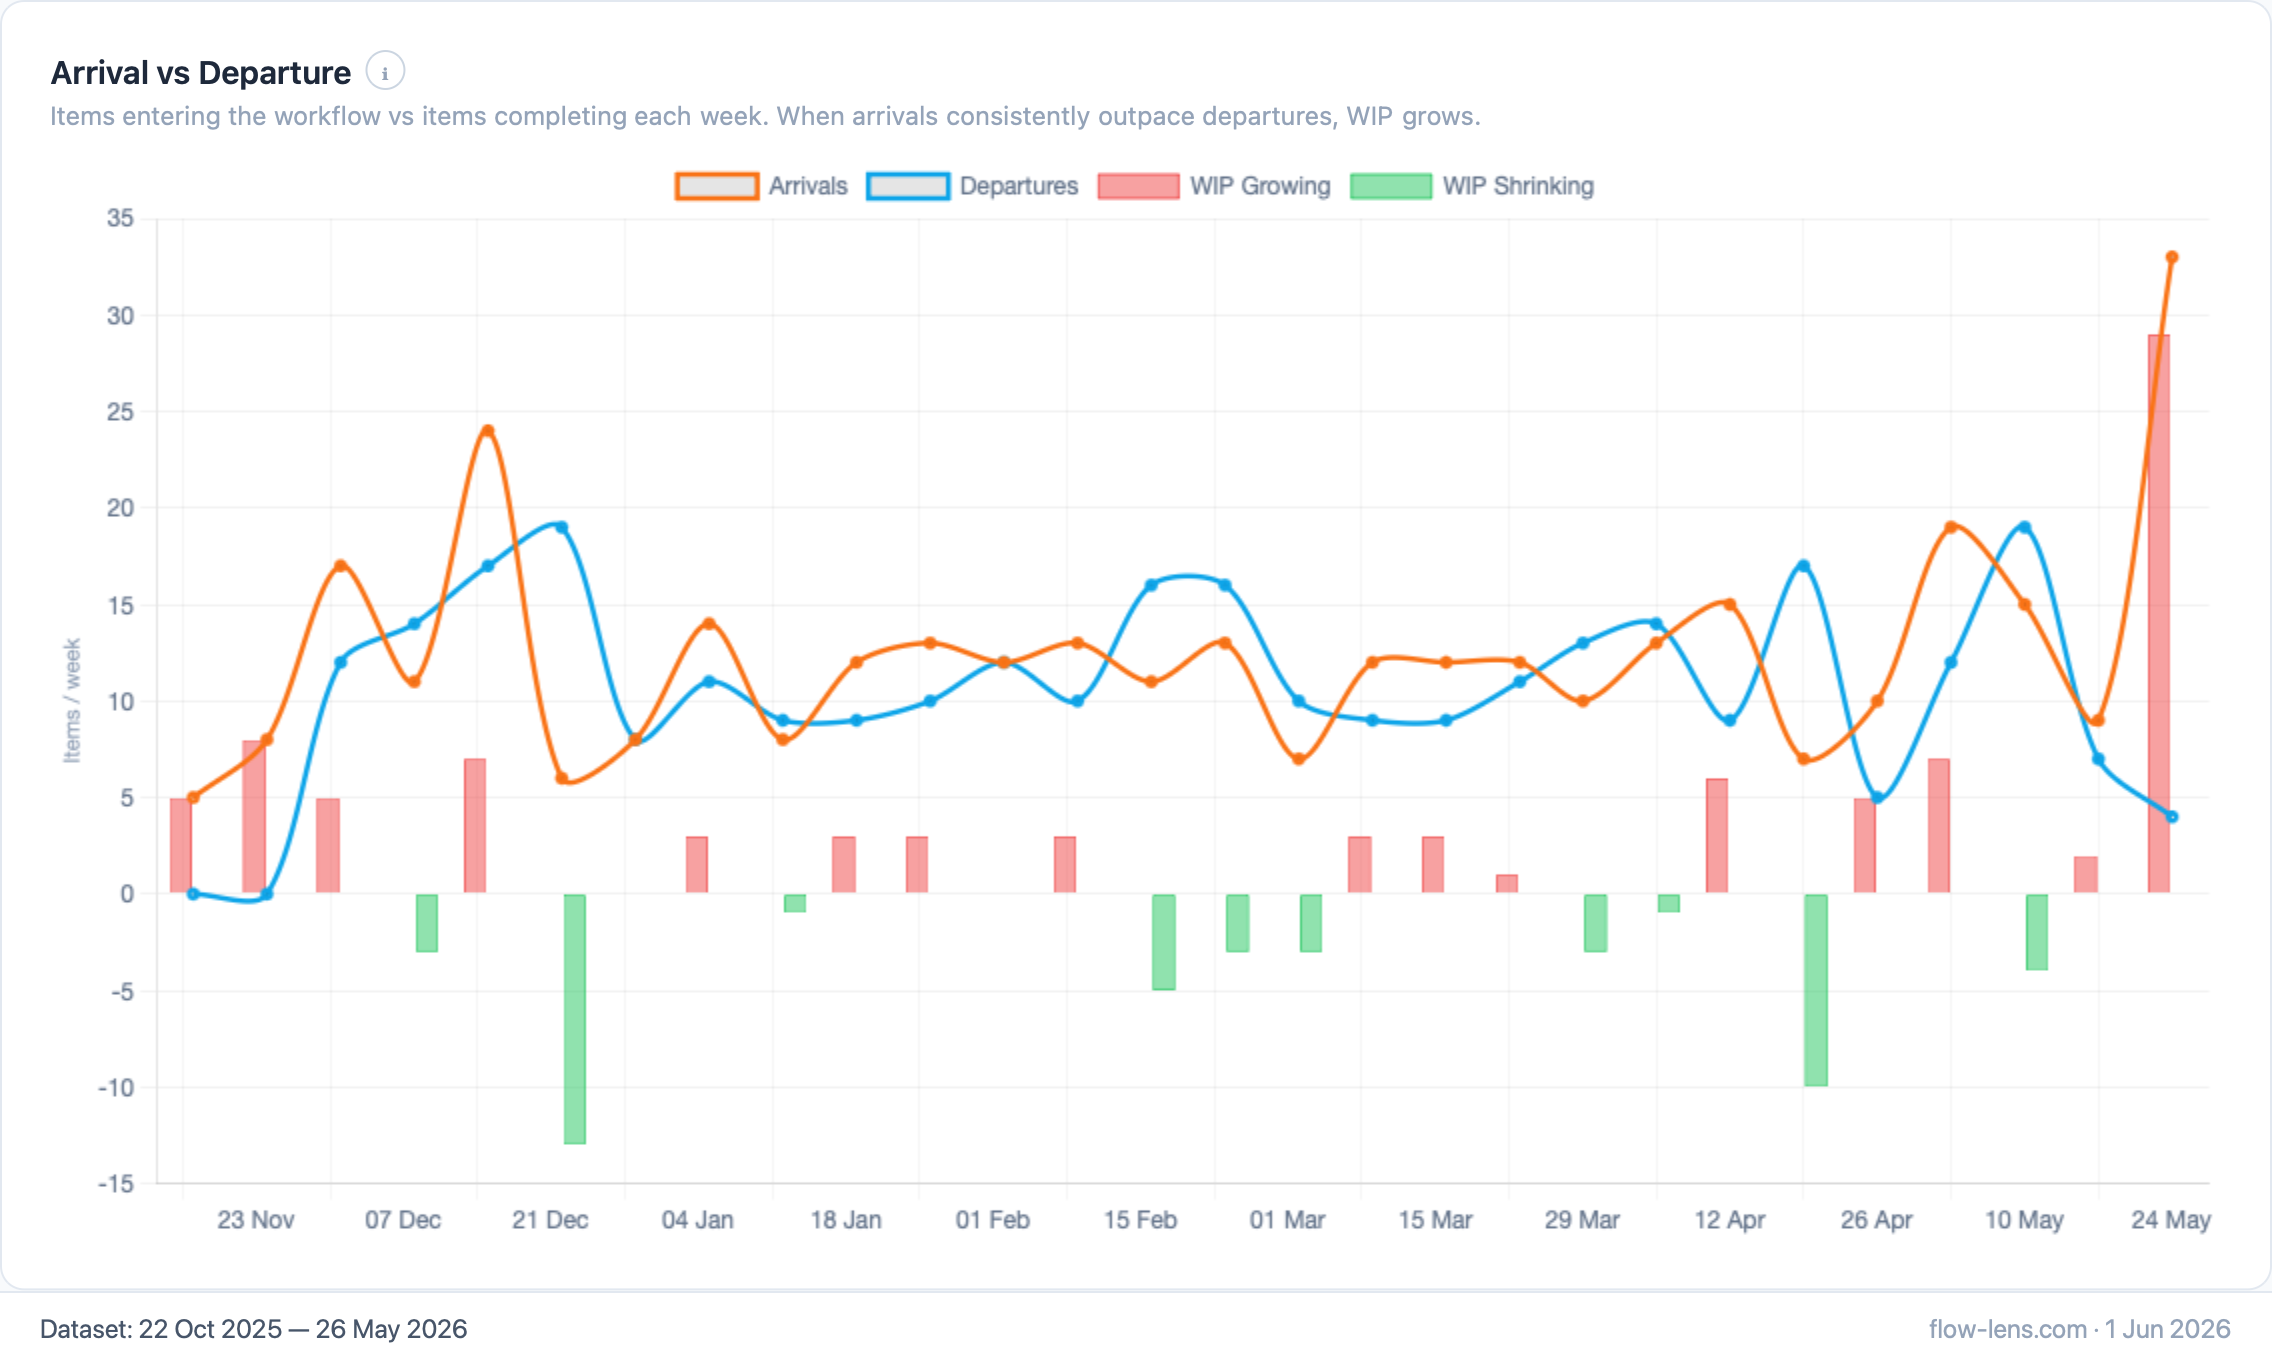Click the 24 May x-axis label
This screenshot has height=1364, width=2272.
(x=2171, y=1220)
